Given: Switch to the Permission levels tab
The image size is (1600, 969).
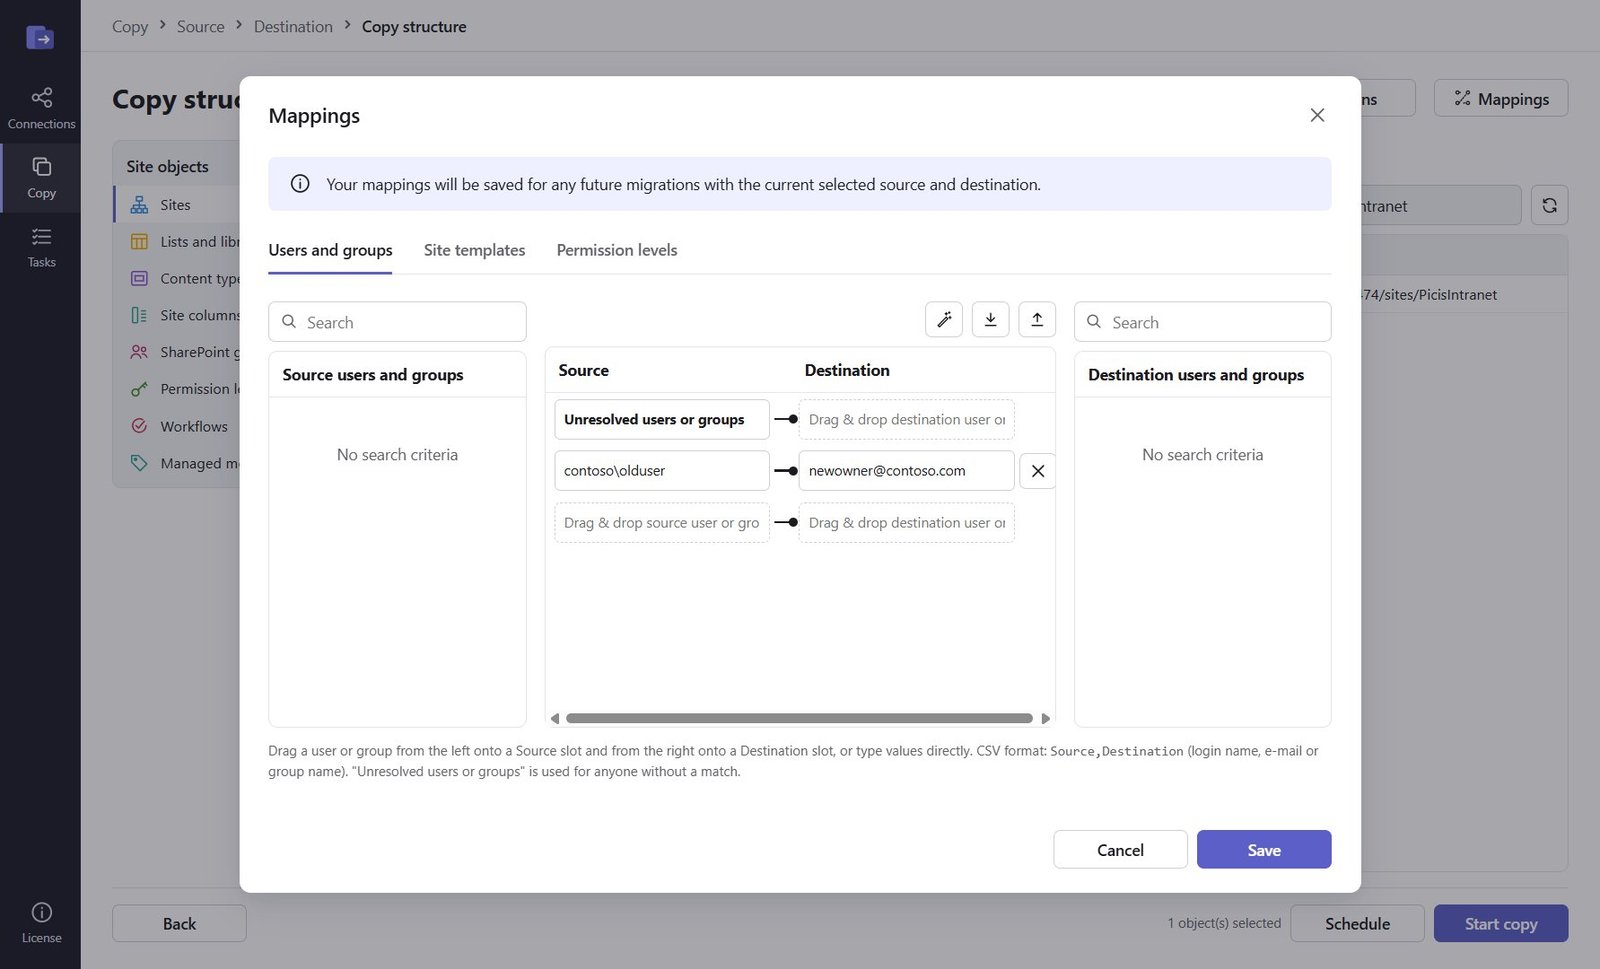Looking at the screenshot, I should 617,250.
